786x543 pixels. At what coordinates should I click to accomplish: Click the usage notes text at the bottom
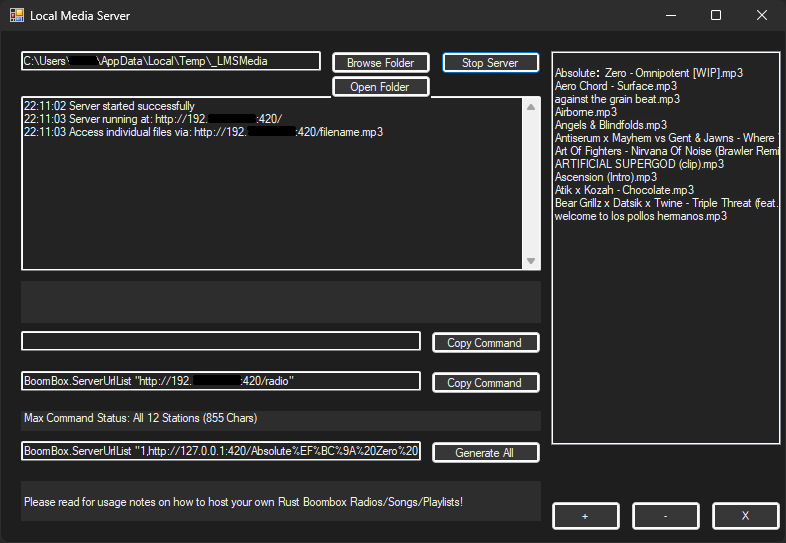(243, 502)
